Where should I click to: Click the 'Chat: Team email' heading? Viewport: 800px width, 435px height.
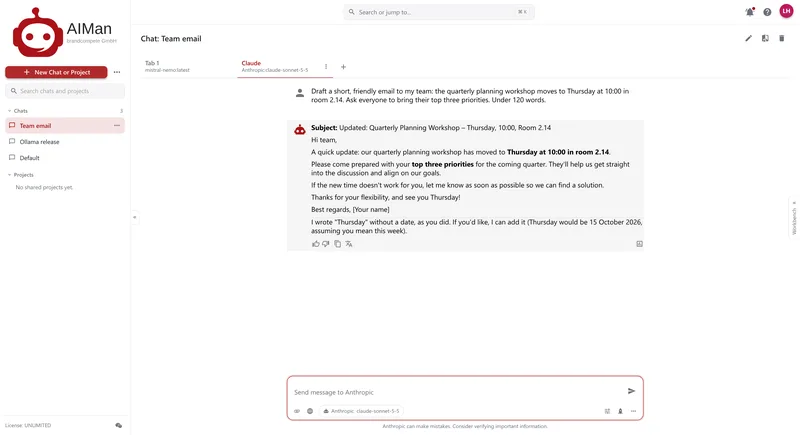[171, 39]
